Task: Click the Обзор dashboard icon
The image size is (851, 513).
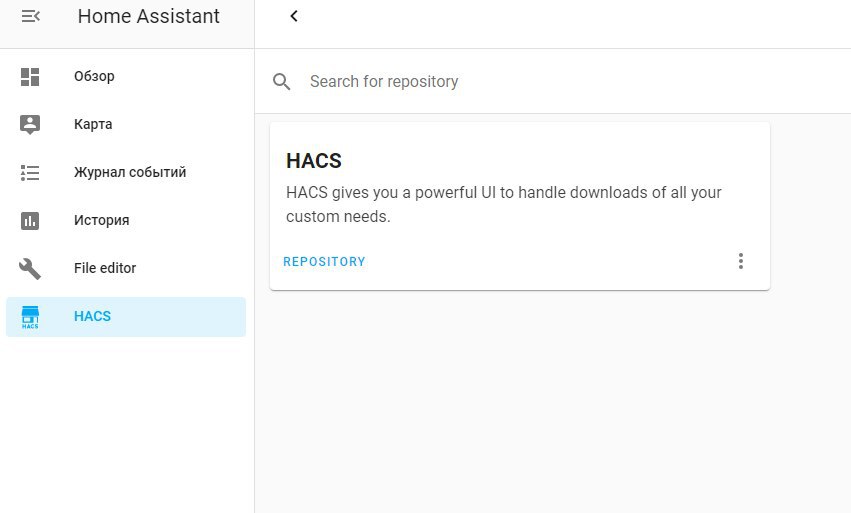Action: pos(30,77)
